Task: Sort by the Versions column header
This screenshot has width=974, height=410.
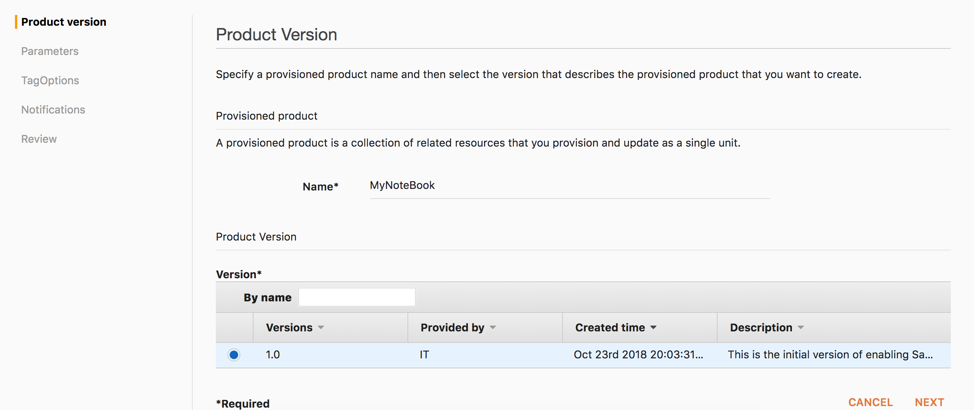Action: [289, 328]
